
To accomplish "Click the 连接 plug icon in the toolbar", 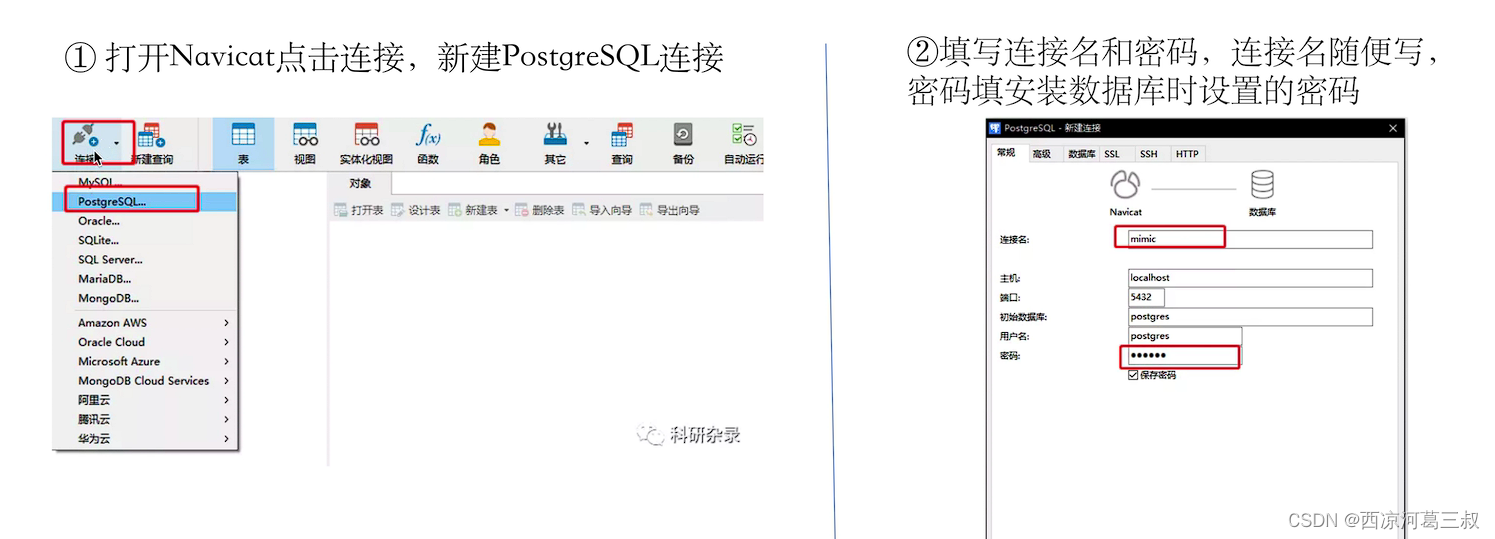I will point(86,137).
